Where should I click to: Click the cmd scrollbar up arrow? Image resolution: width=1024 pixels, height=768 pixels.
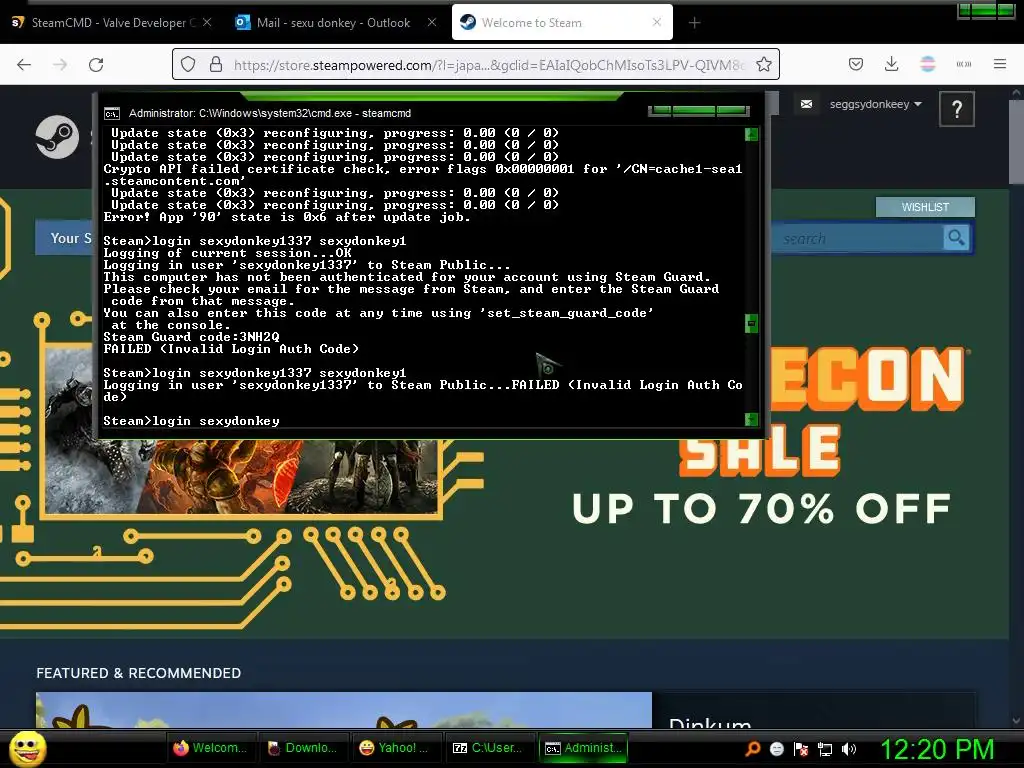tap(751, 135)
